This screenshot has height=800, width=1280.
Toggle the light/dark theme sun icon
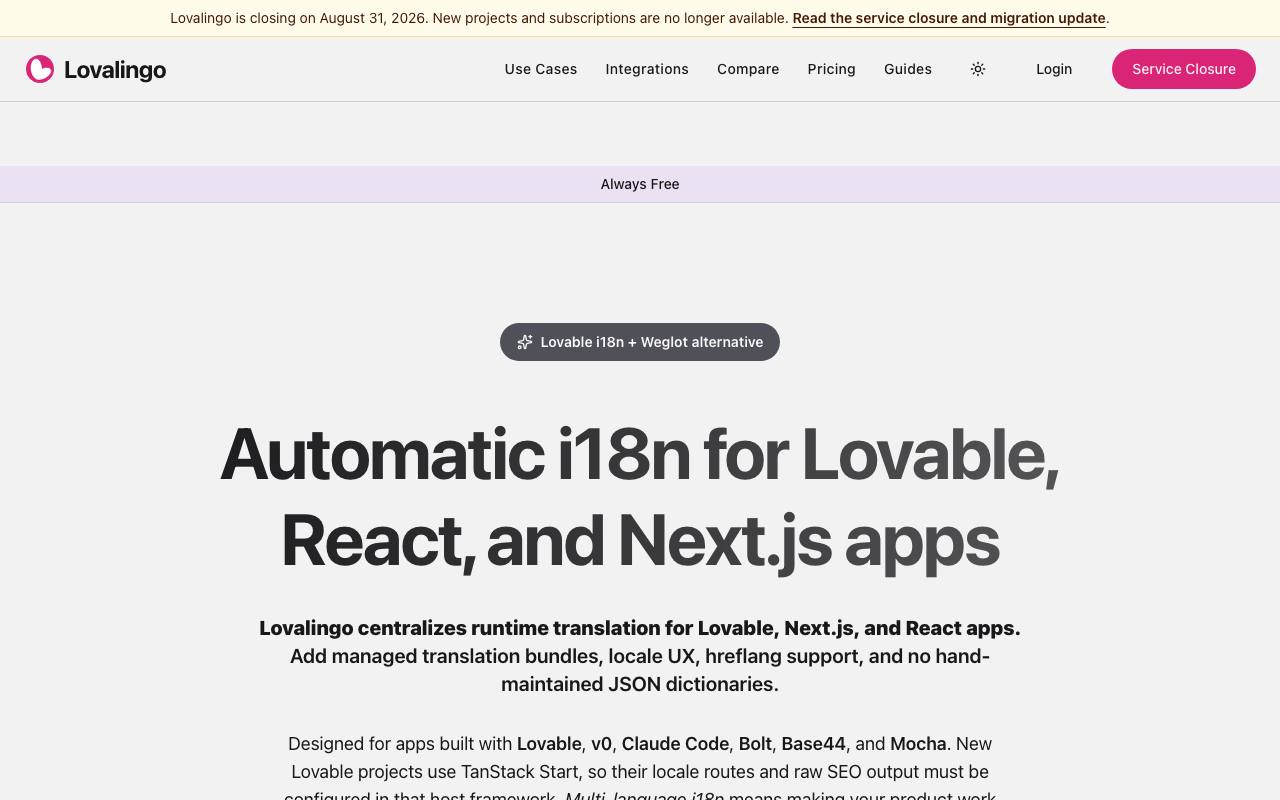(x=978, y=69)
